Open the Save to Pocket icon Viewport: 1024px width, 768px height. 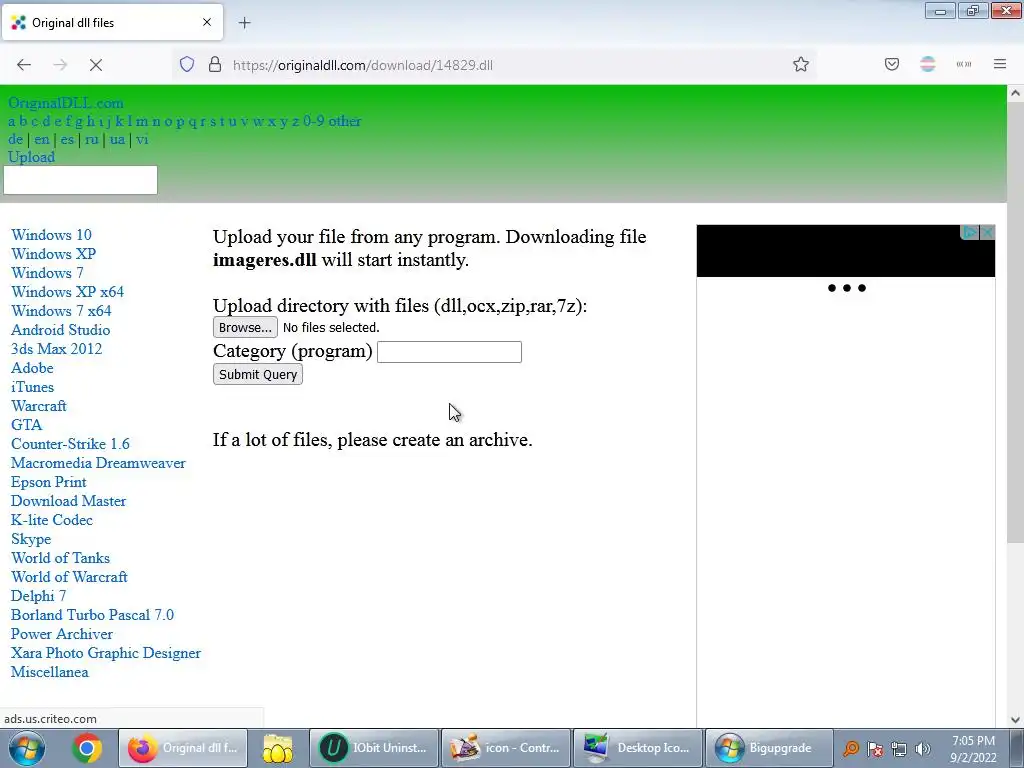tap(891, 64)
